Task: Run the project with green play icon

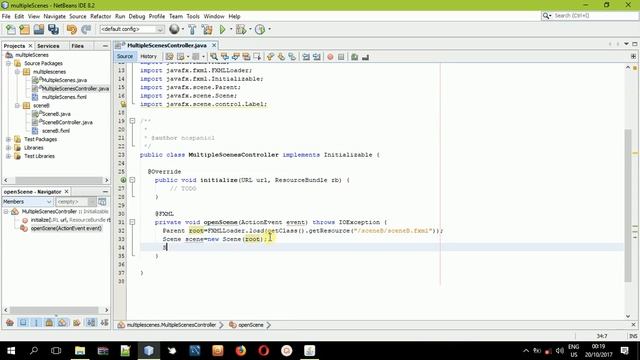Action: pyautogui.click(x=222, y=29)
